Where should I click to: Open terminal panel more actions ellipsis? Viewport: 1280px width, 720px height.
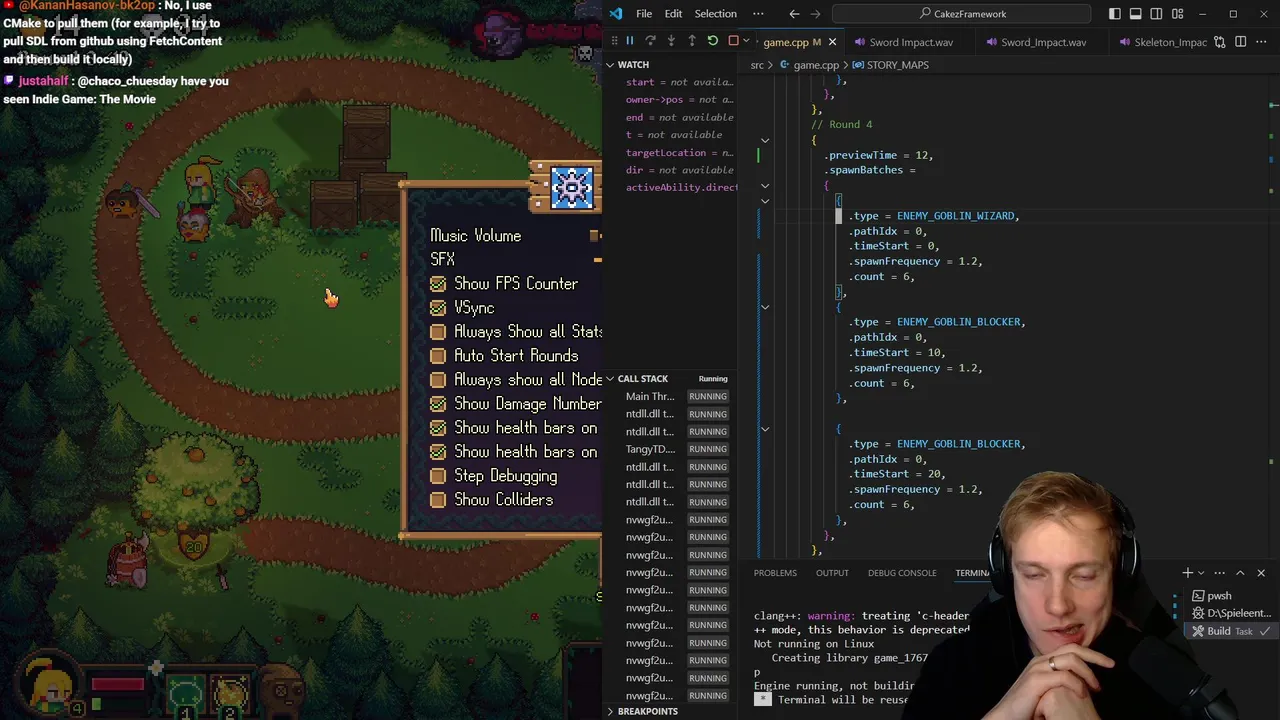coord(1218,573)
